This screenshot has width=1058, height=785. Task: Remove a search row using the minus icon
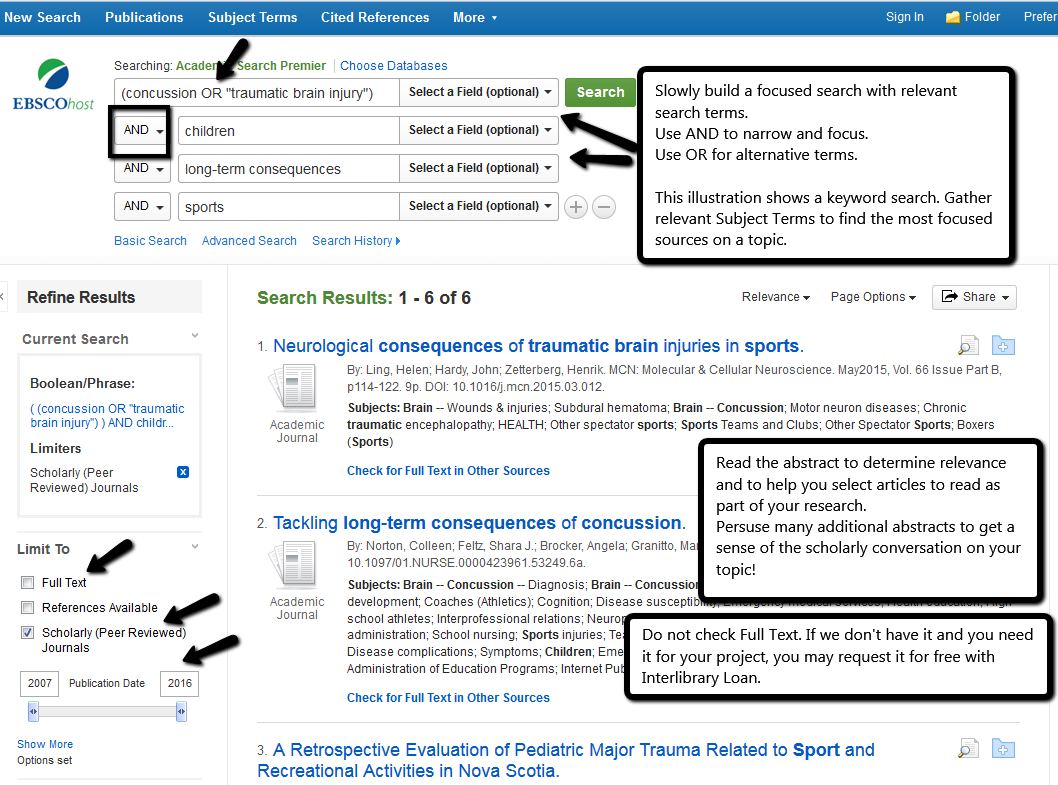603,207
